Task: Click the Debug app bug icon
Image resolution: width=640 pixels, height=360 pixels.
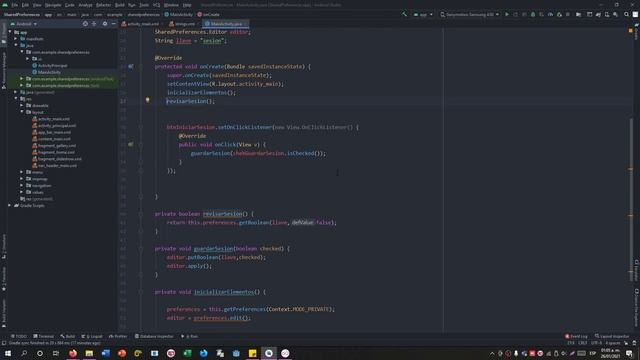Action: coord(533,14)
